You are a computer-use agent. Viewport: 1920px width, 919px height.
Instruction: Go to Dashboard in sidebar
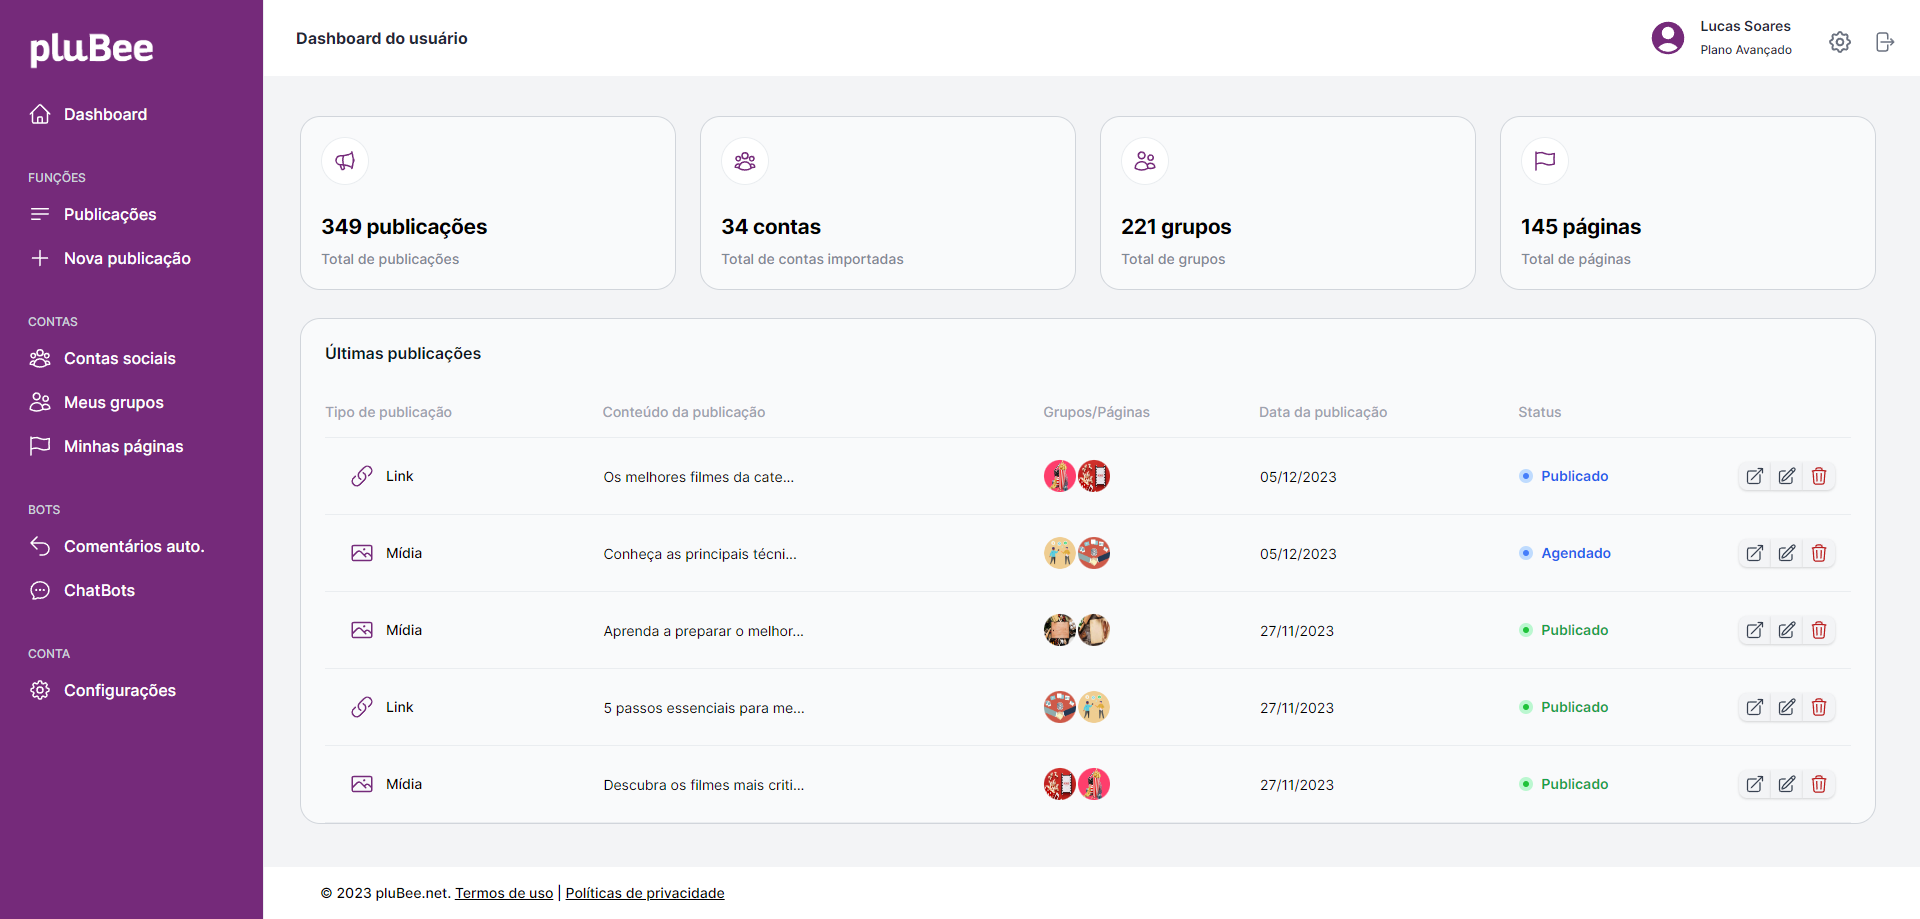pyautogui.click(x=88, y=114)
